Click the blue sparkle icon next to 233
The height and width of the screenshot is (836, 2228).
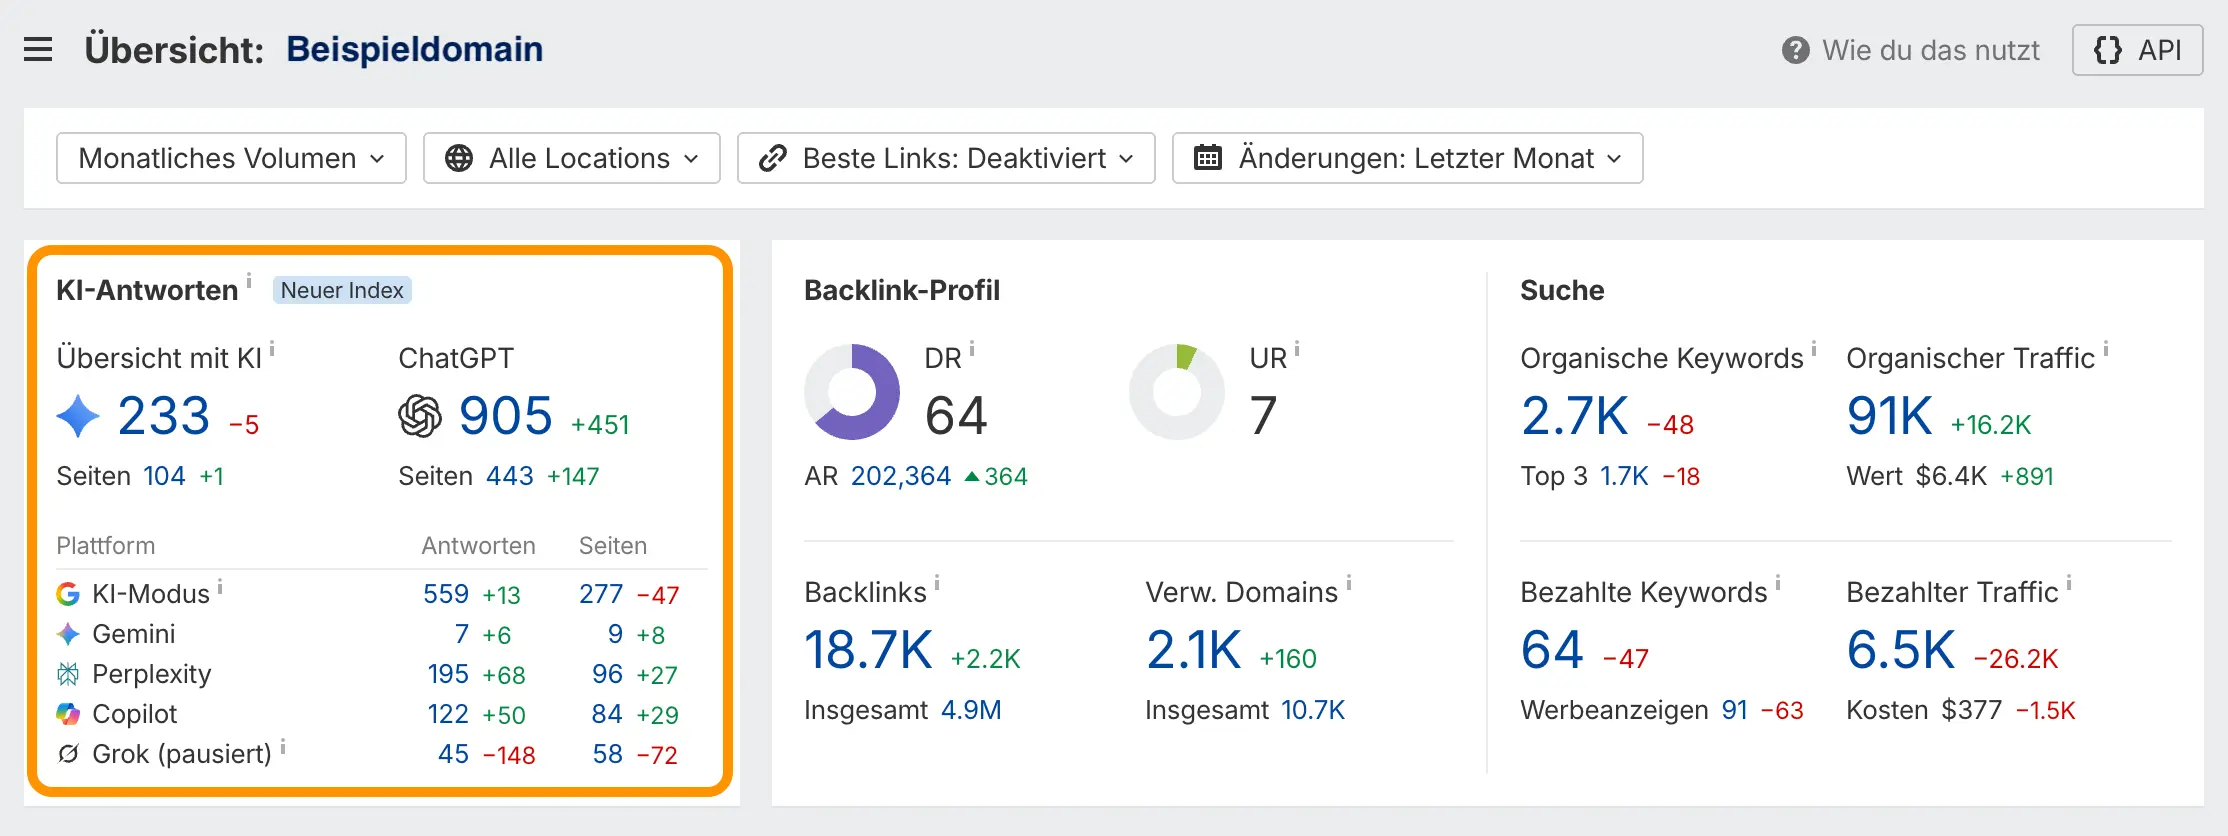point(78,416)
